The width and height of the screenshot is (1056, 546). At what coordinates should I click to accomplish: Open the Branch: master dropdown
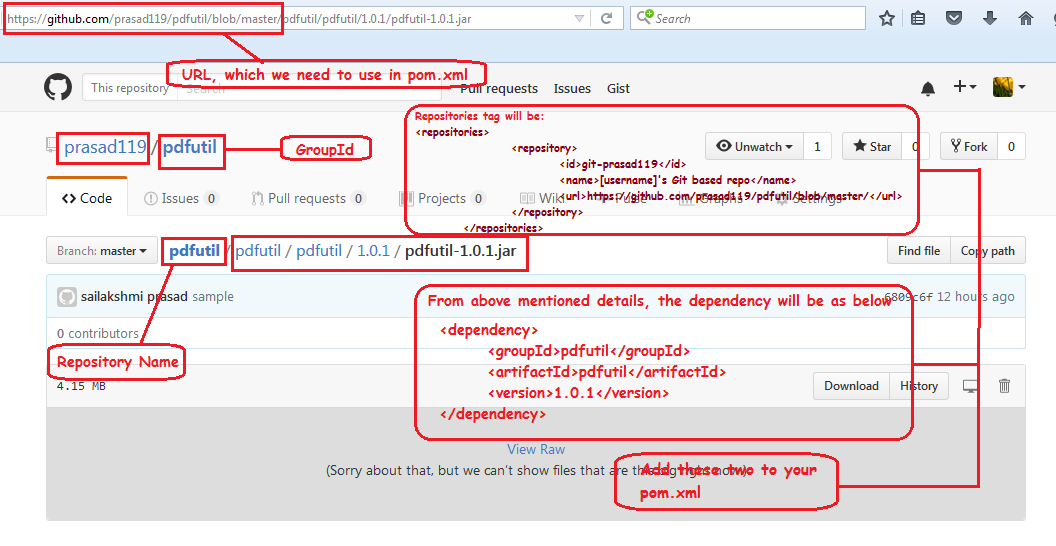coord(102,250)
